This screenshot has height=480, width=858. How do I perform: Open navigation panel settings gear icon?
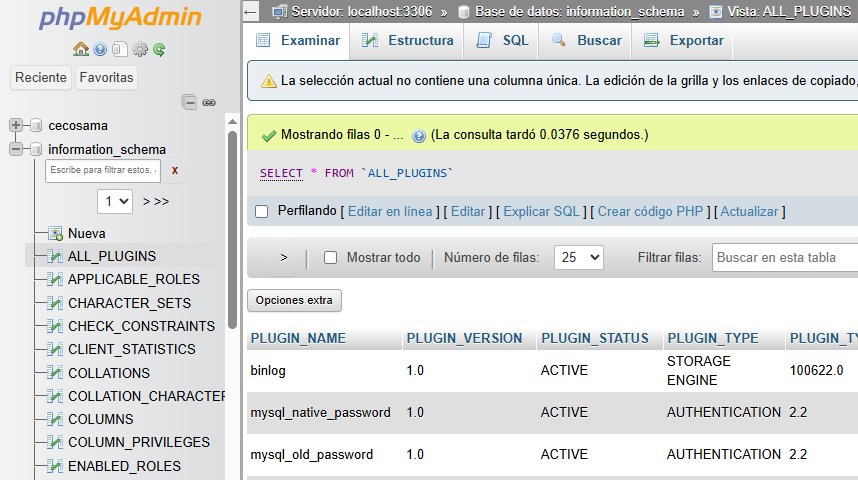[x=140, y=49]
